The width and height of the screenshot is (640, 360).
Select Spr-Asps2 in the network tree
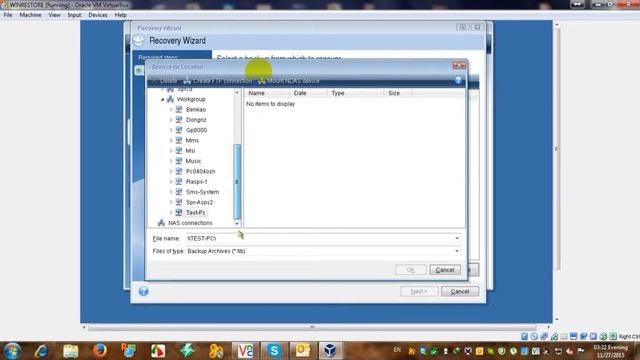[199, 202]
